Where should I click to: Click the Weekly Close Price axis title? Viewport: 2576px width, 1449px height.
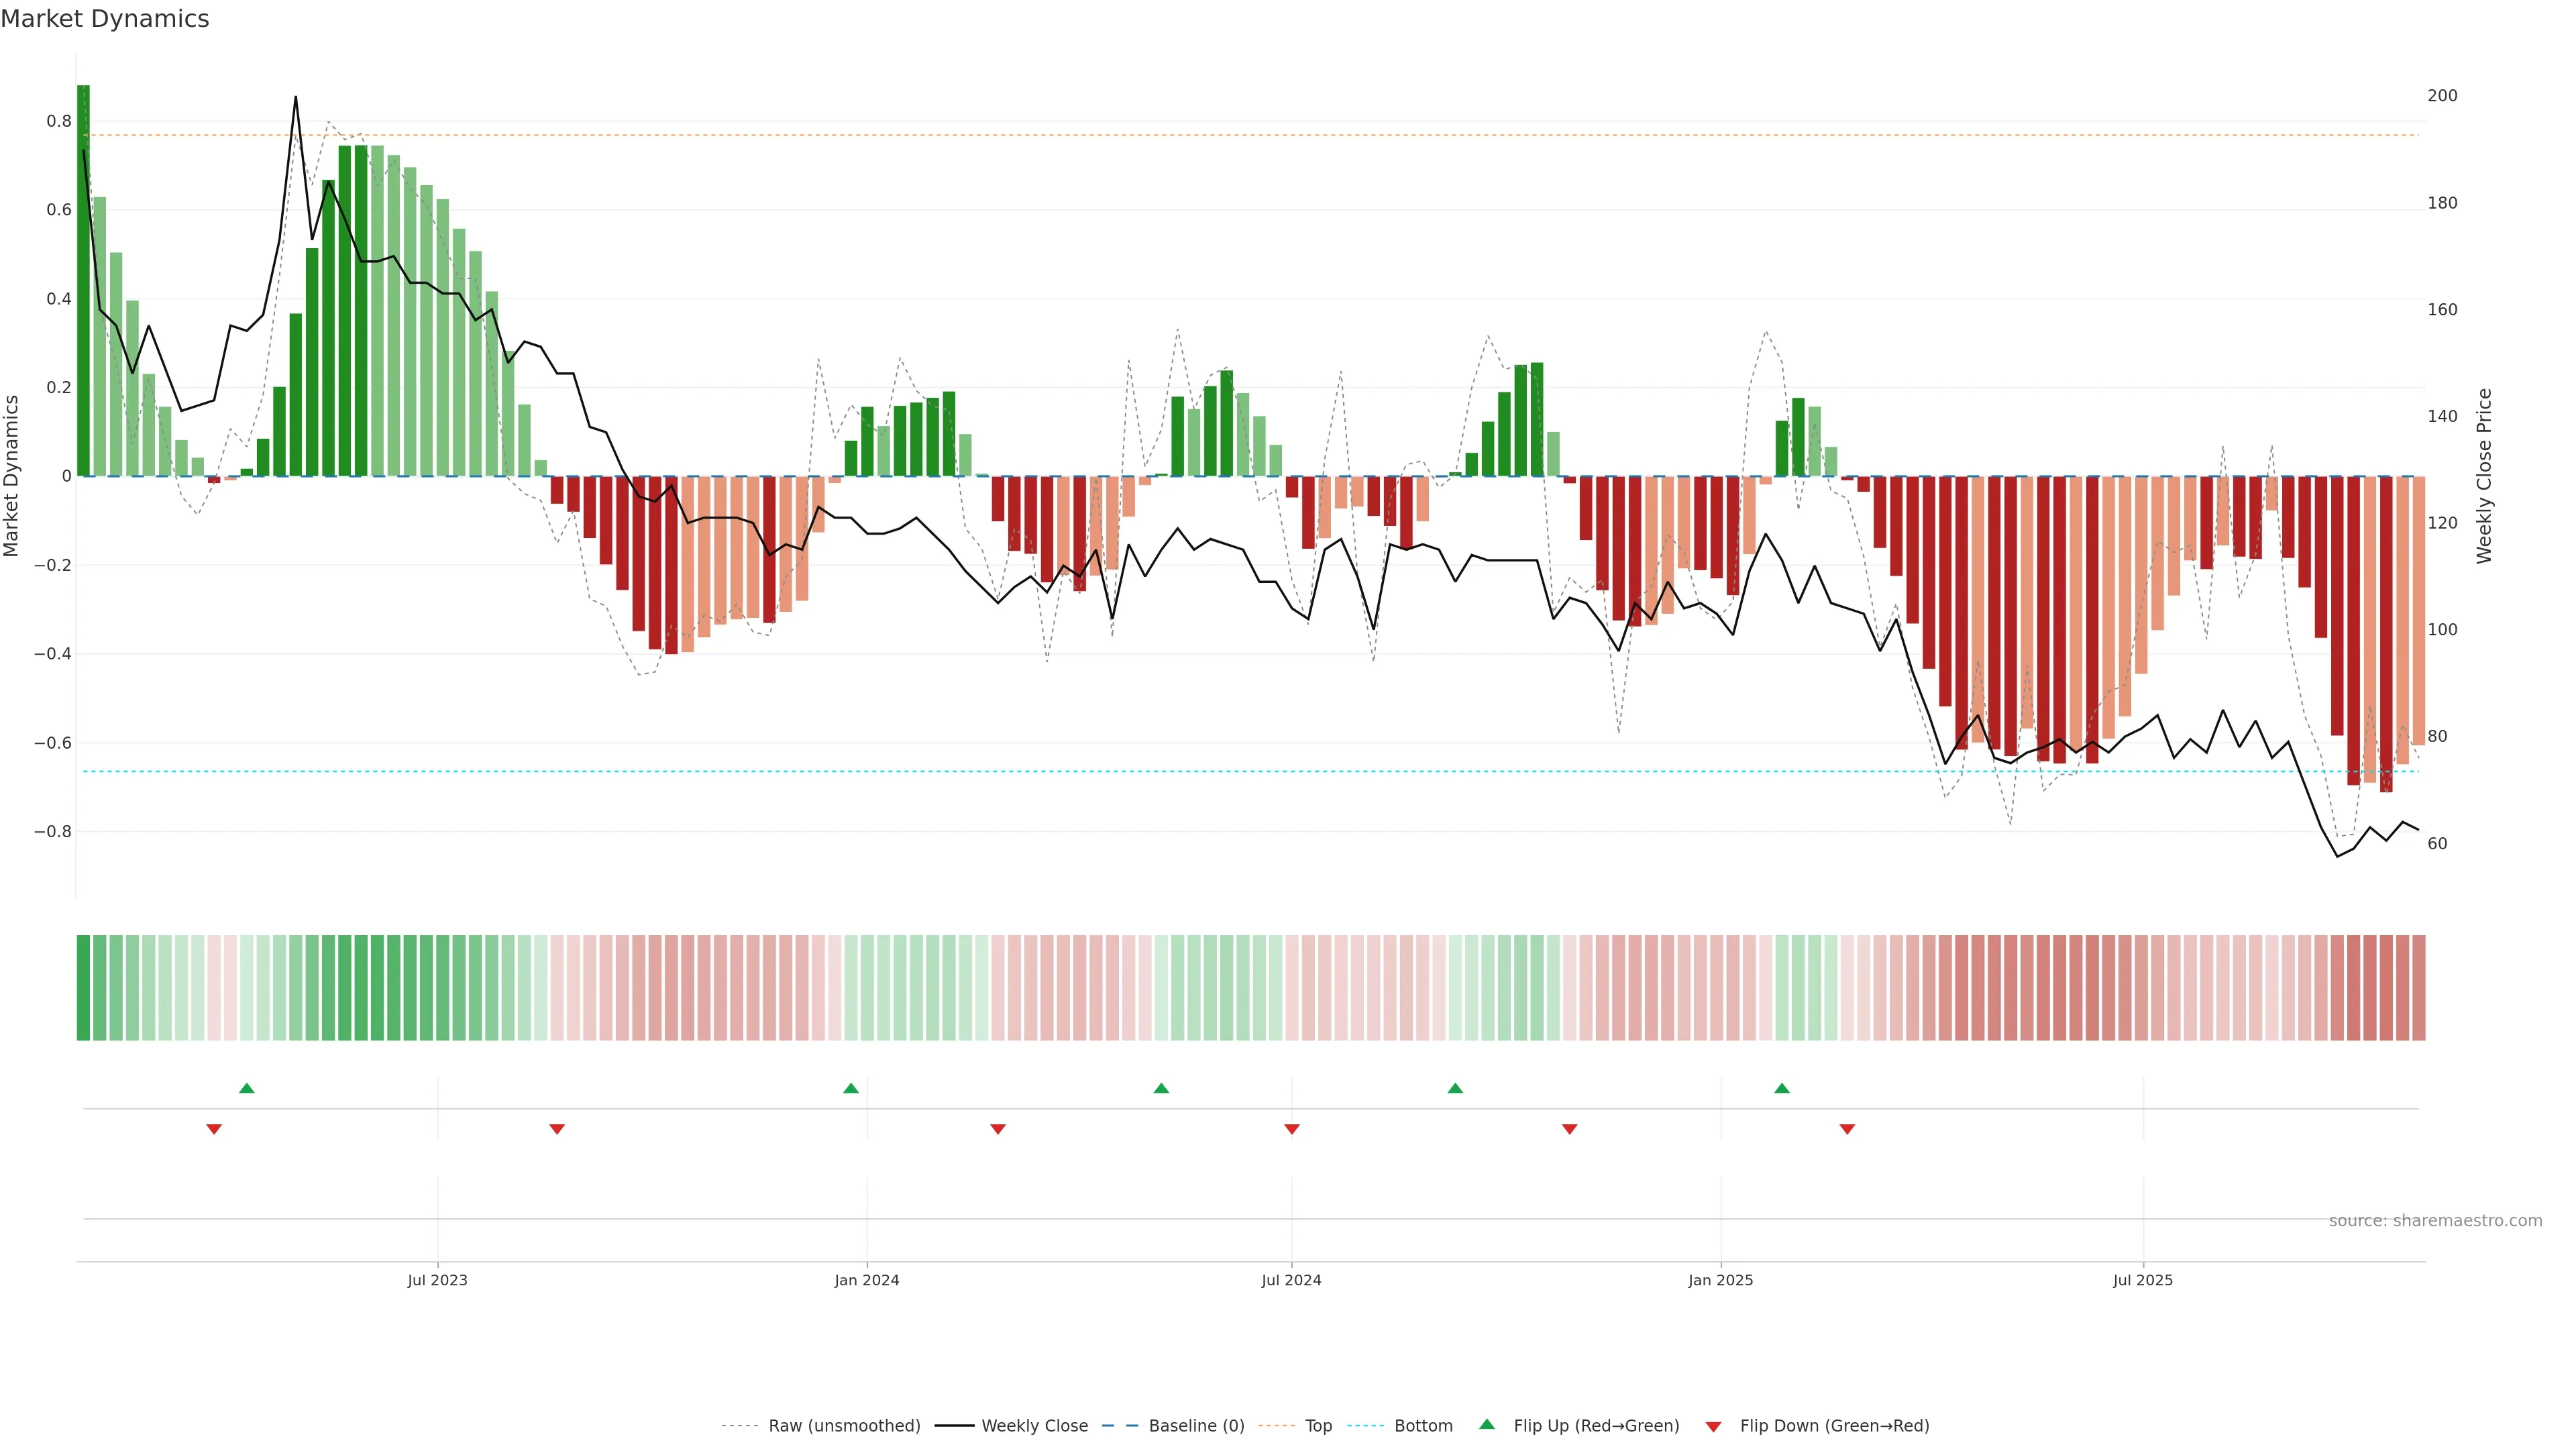click(2484, 476)
